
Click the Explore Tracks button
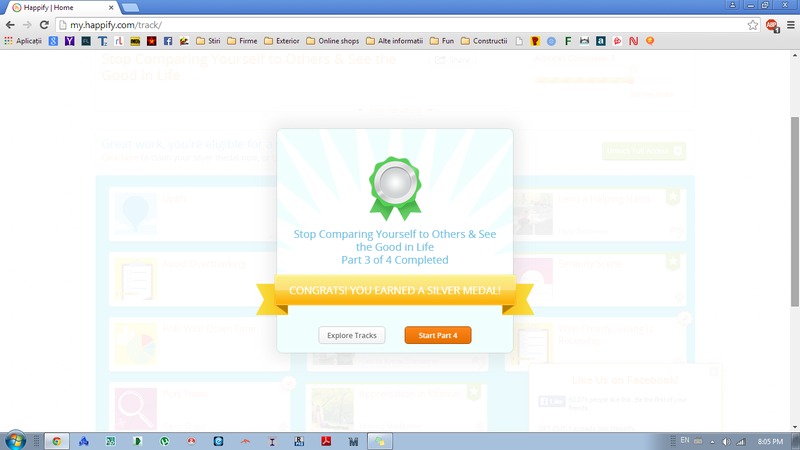click(352, 335)
